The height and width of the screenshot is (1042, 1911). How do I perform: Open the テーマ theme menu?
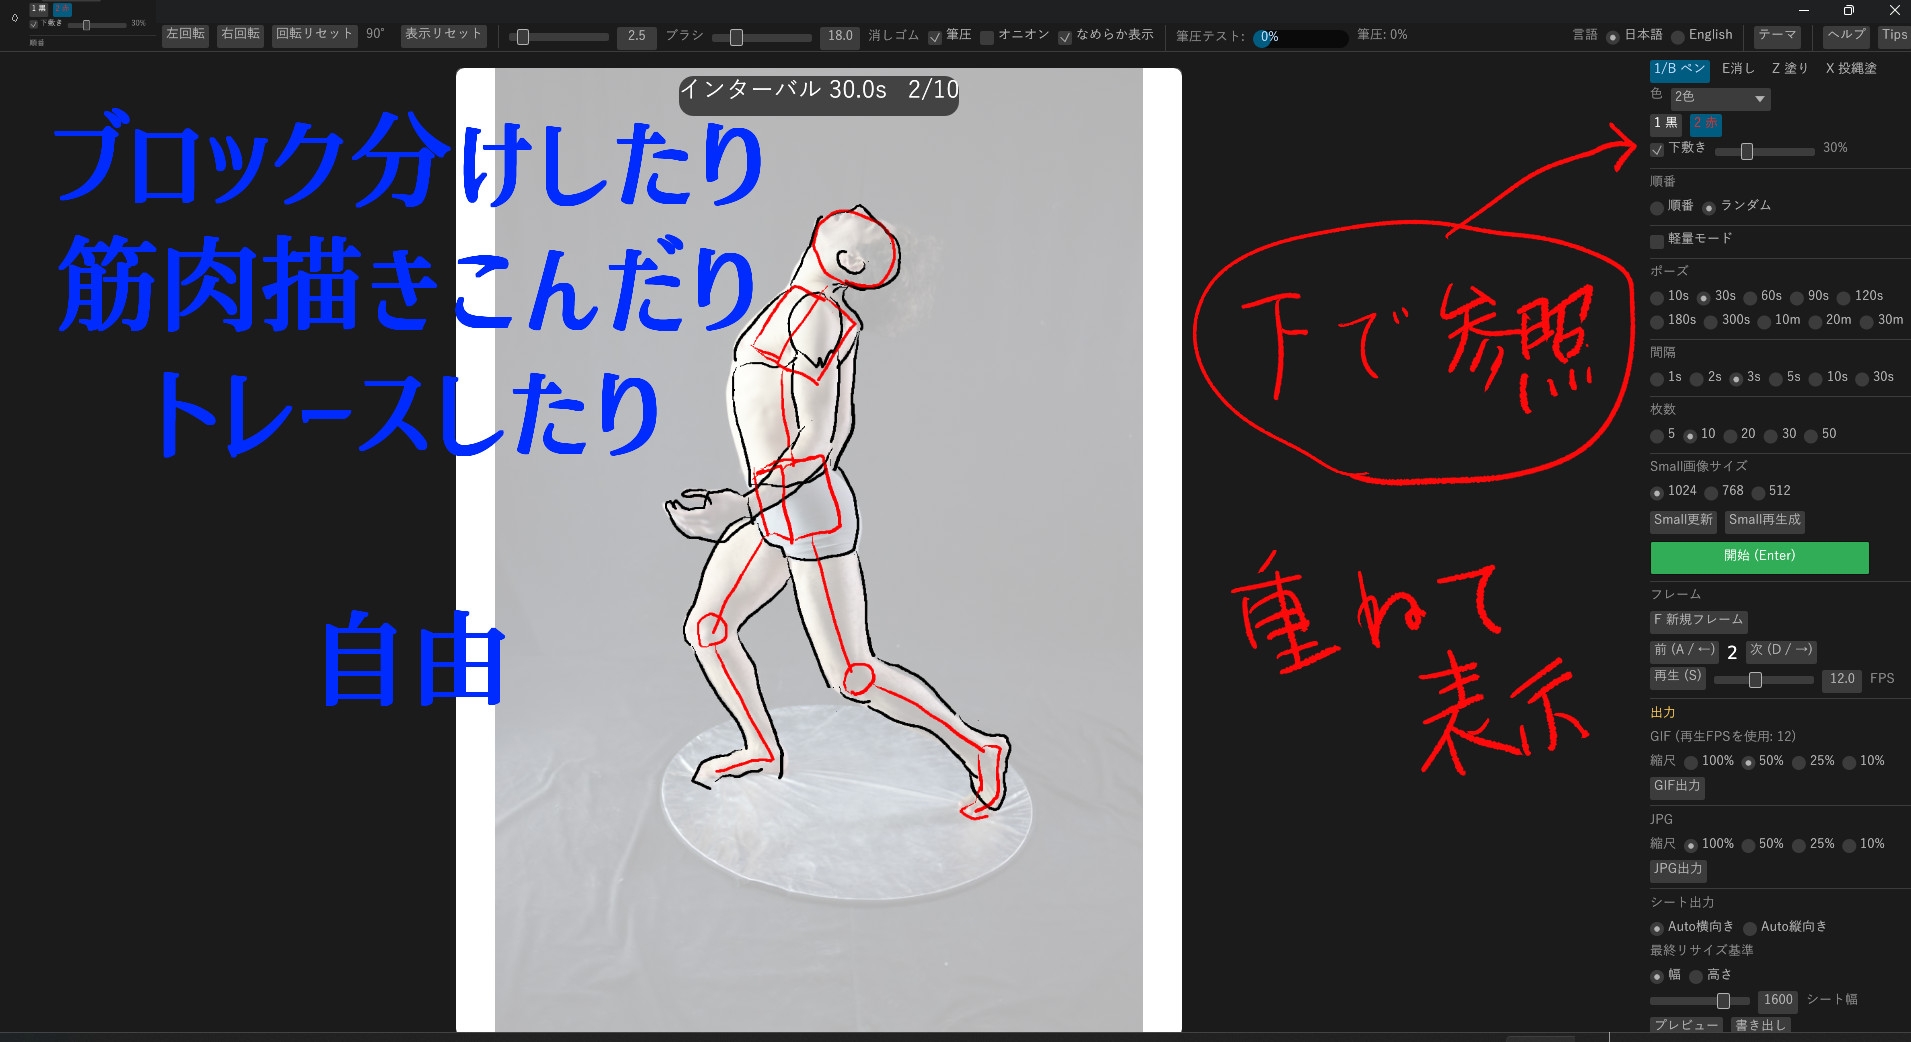click(1776, 35)
